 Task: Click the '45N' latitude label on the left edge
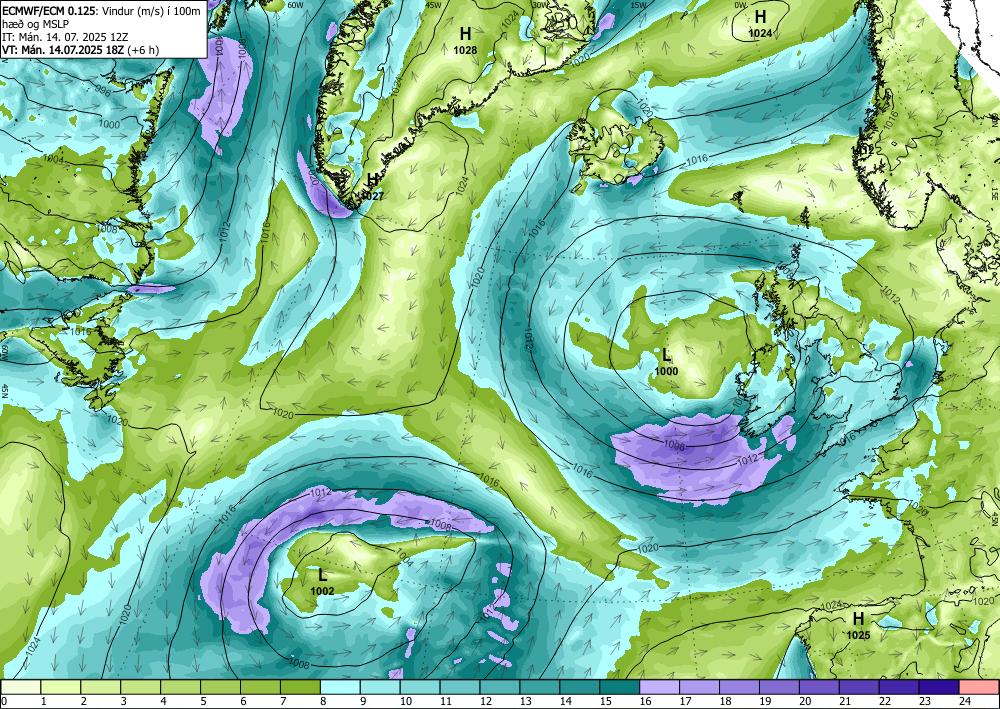[4, 390]
